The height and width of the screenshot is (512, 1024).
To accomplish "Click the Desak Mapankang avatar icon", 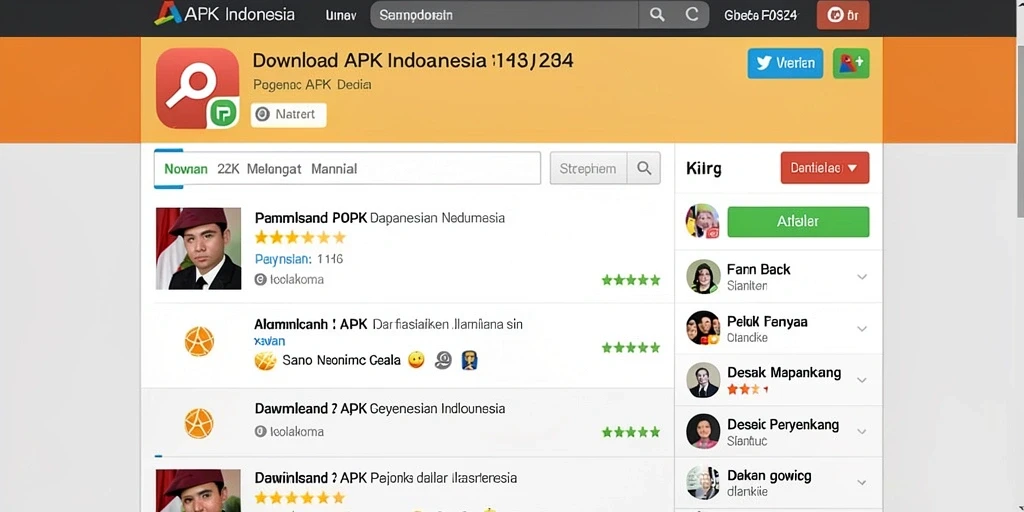I will pyautogui.click(x=703, y=380).
